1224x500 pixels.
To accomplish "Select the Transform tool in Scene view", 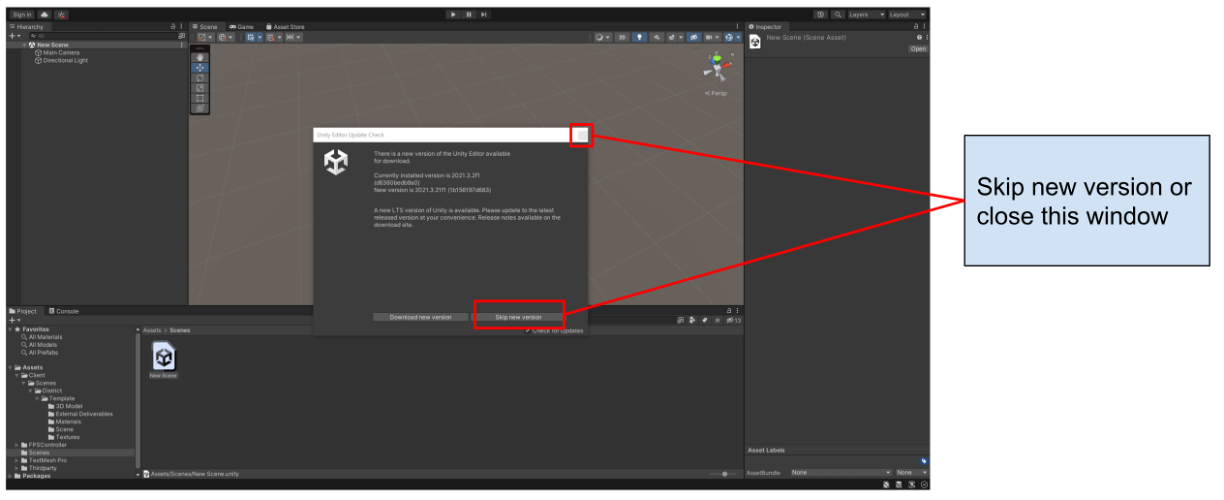I will 200,107.
